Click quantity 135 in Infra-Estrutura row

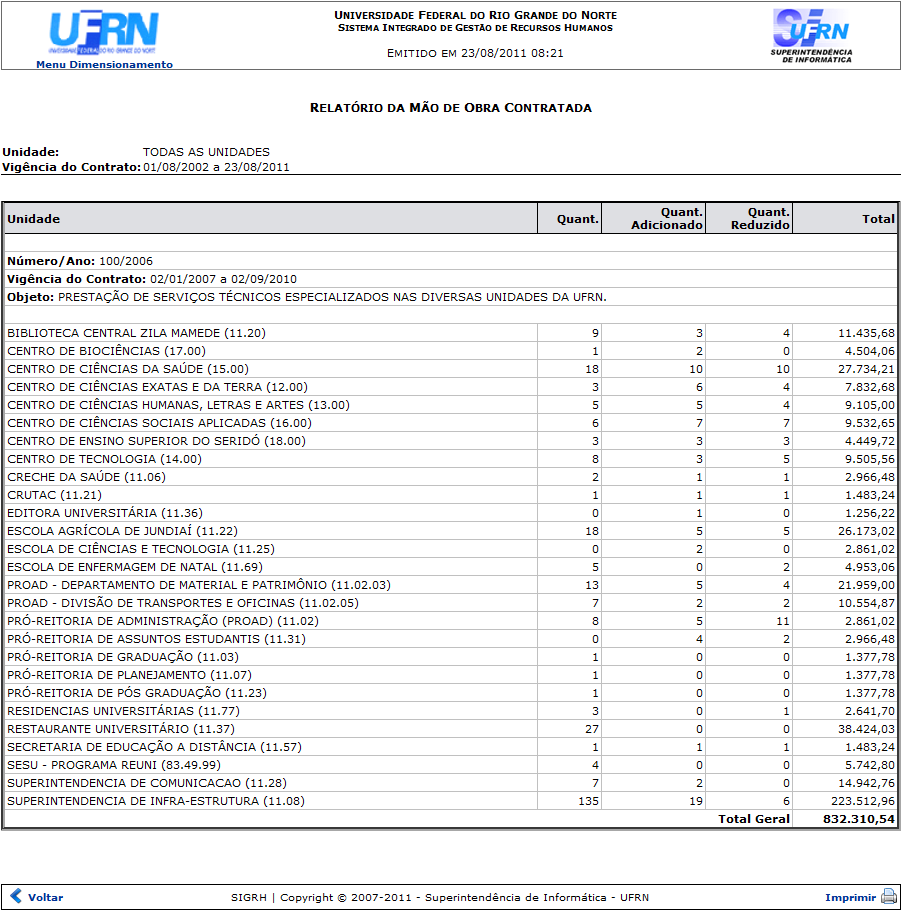(588, 801)
